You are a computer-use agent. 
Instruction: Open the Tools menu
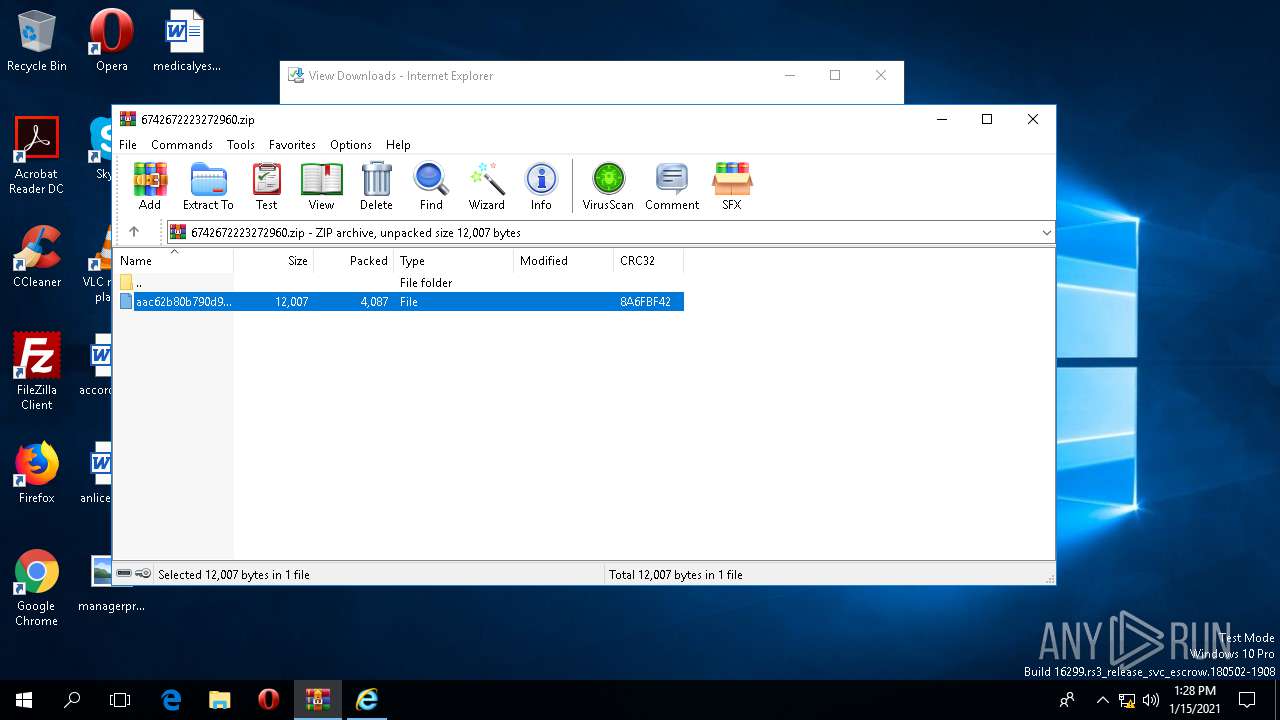[x=241, y=145]
